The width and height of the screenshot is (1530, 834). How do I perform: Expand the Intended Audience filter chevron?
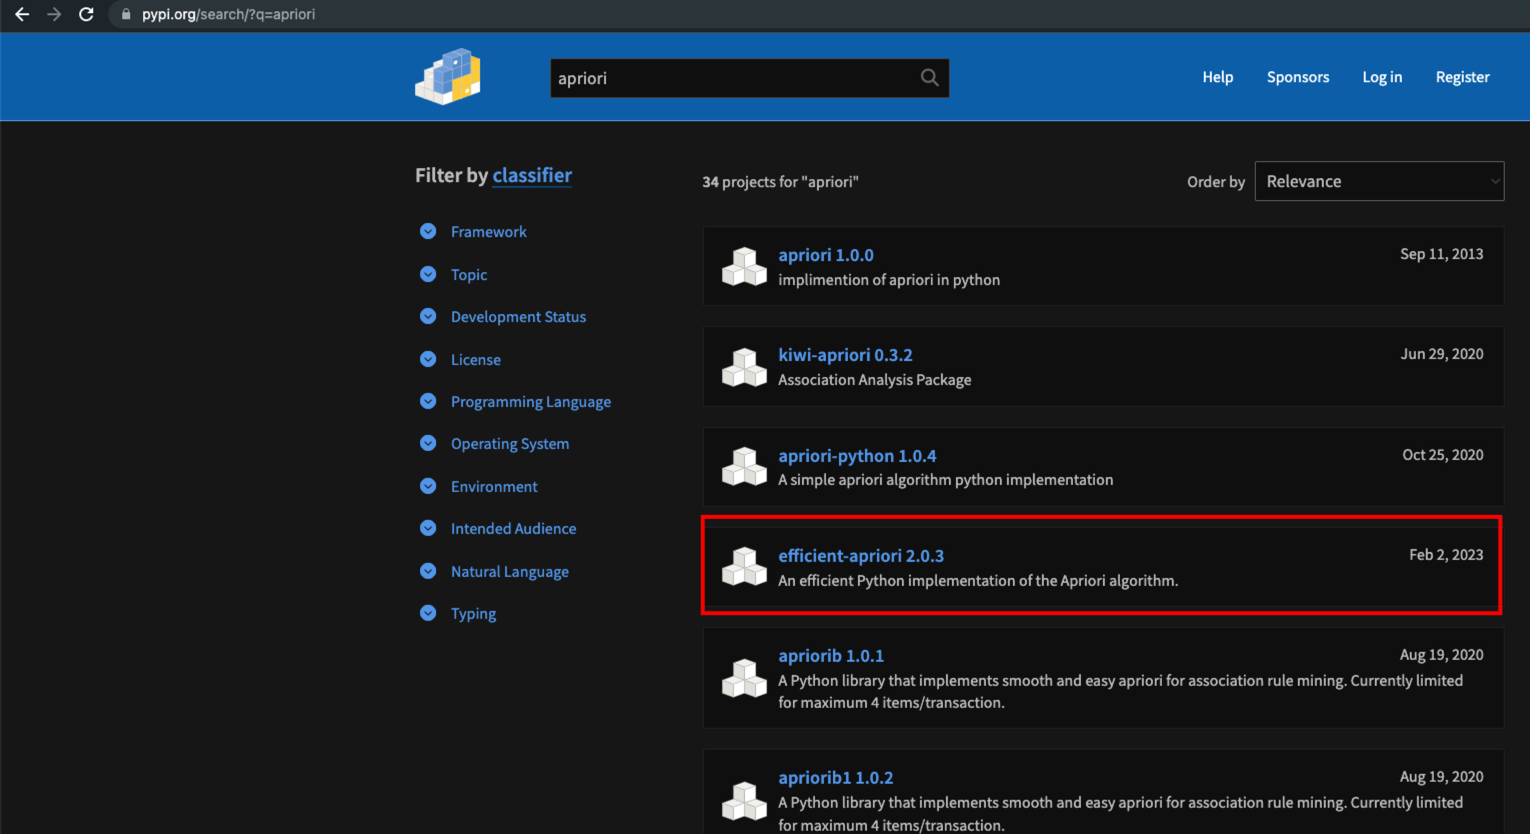click(x=428, y=528)
